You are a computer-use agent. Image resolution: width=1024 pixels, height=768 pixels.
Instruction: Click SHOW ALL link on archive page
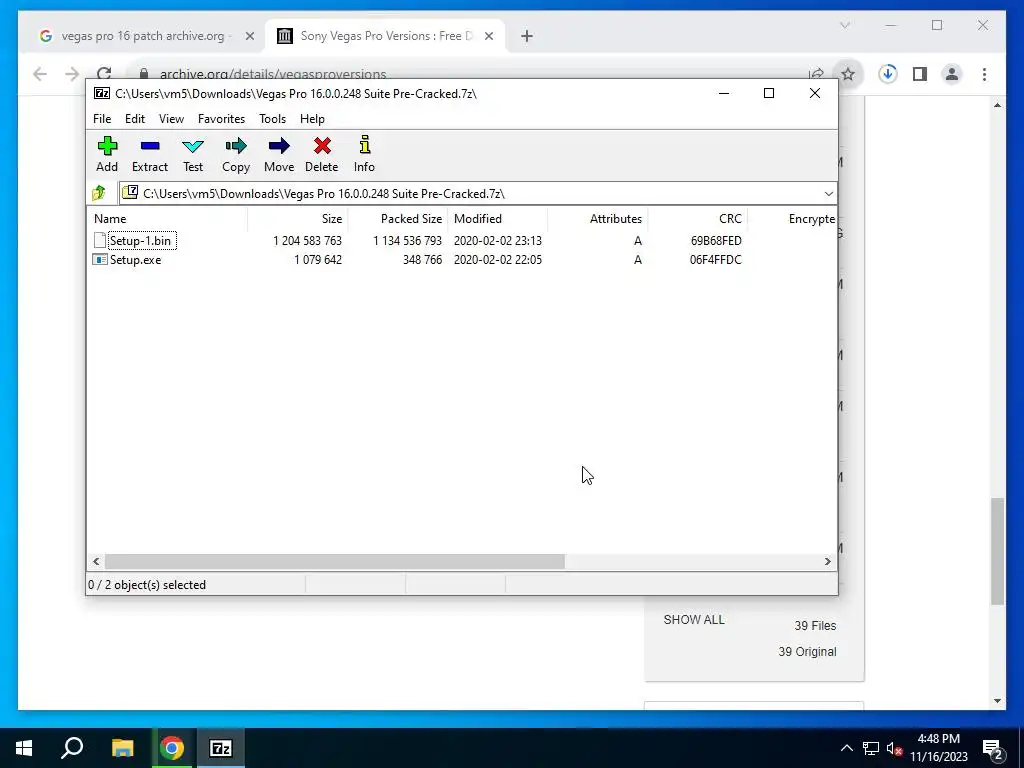(x=694, y=619)
